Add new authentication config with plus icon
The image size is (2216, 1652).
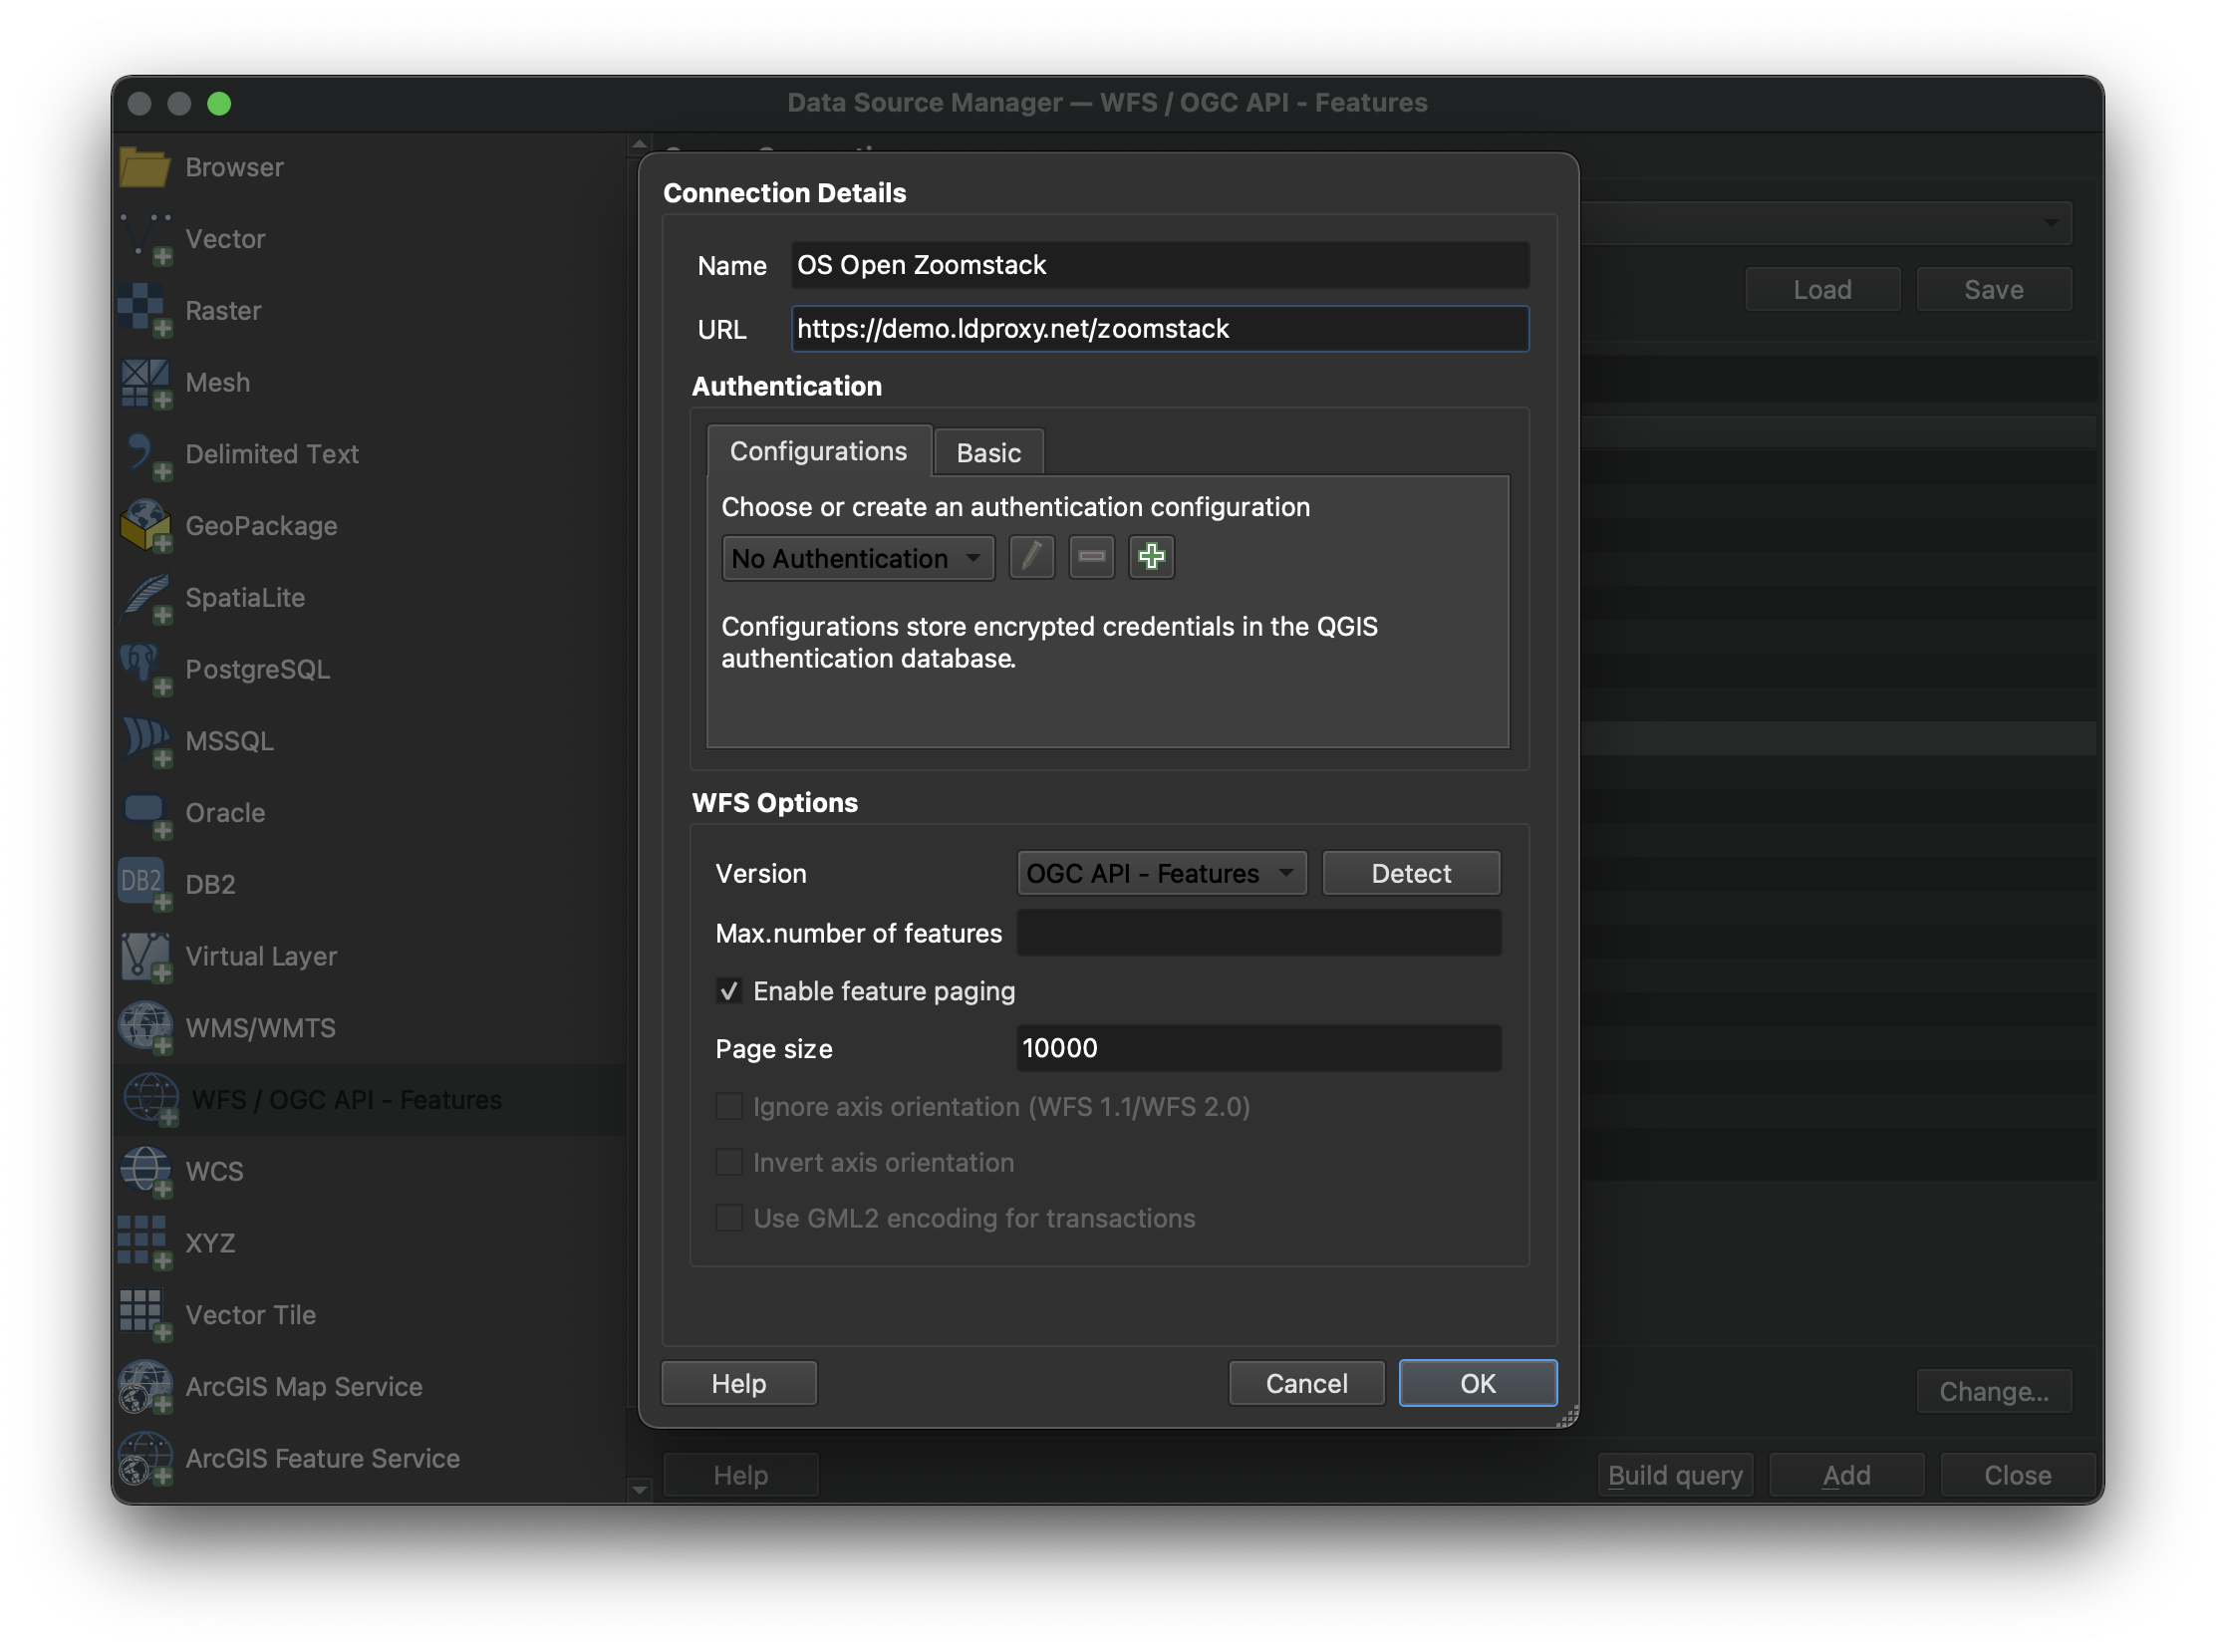click(1152, 557)
